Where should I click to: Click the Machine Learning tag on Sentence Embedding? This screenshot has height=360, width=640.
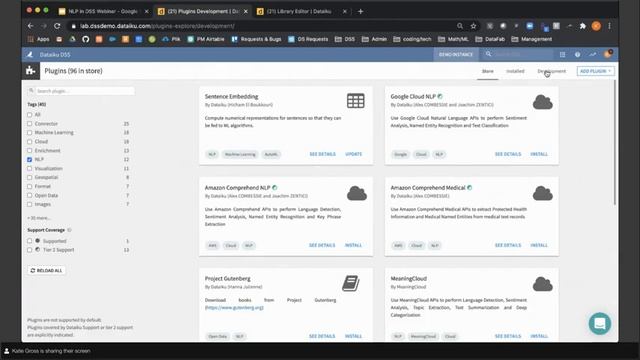[x=240, y=154]
